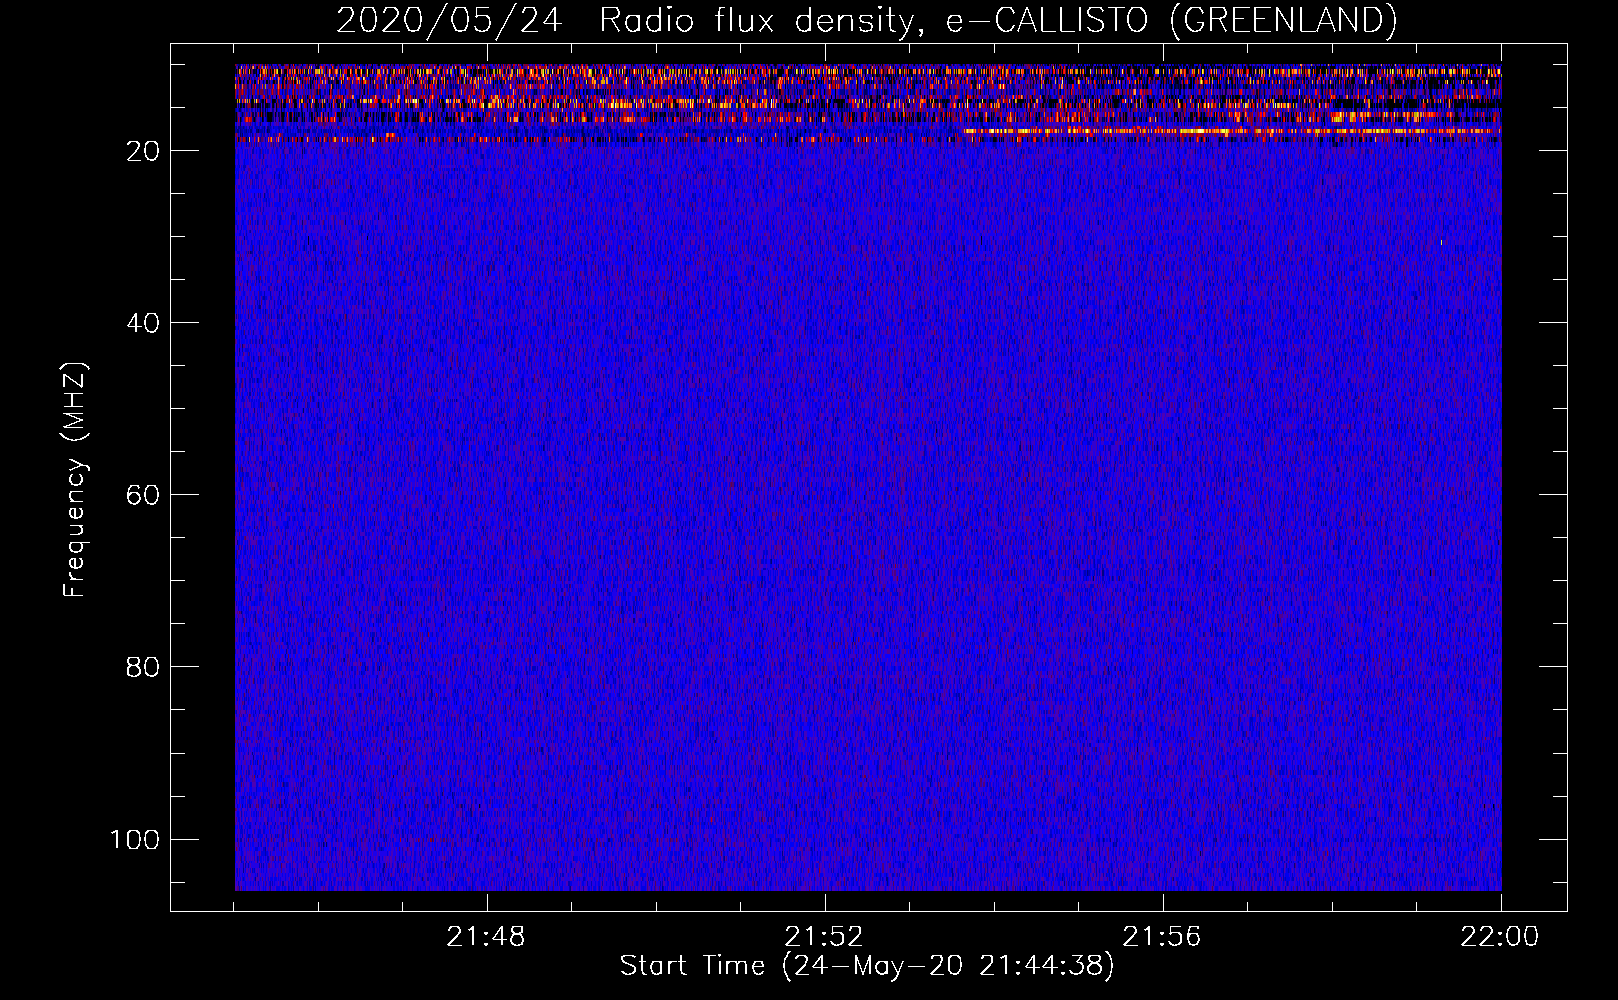Click the 21:48 time tick label
The image size is (1618, 1000).
click(x=486, y=937)
